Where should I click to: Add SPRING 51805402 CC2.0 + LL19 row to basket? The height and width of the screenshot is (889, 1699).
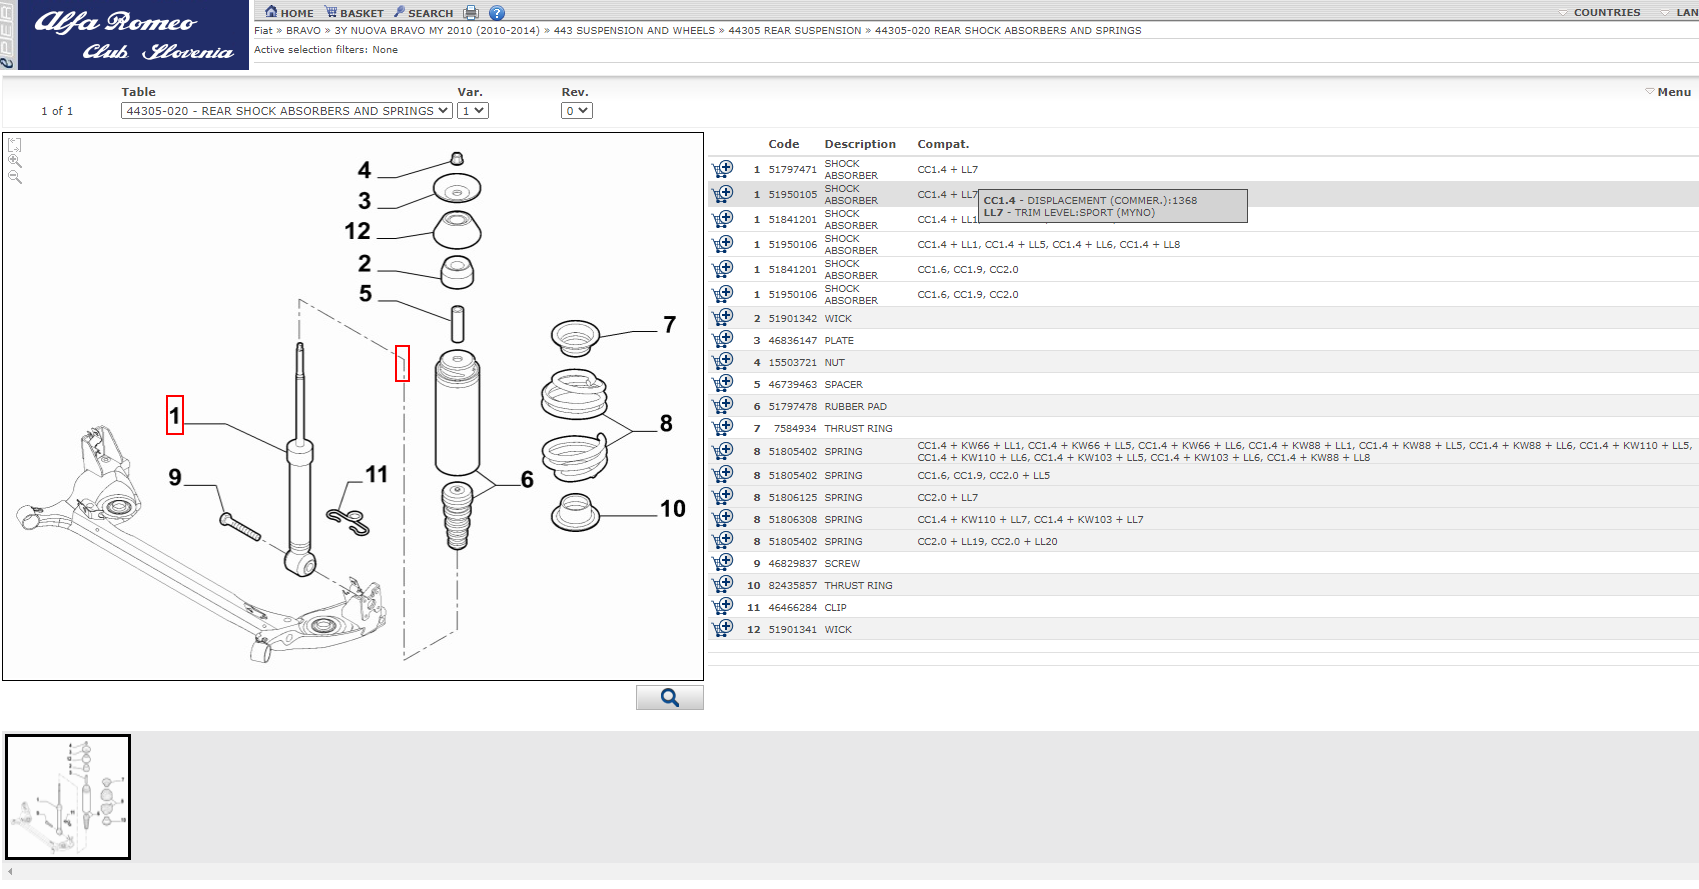coord(723,541)
